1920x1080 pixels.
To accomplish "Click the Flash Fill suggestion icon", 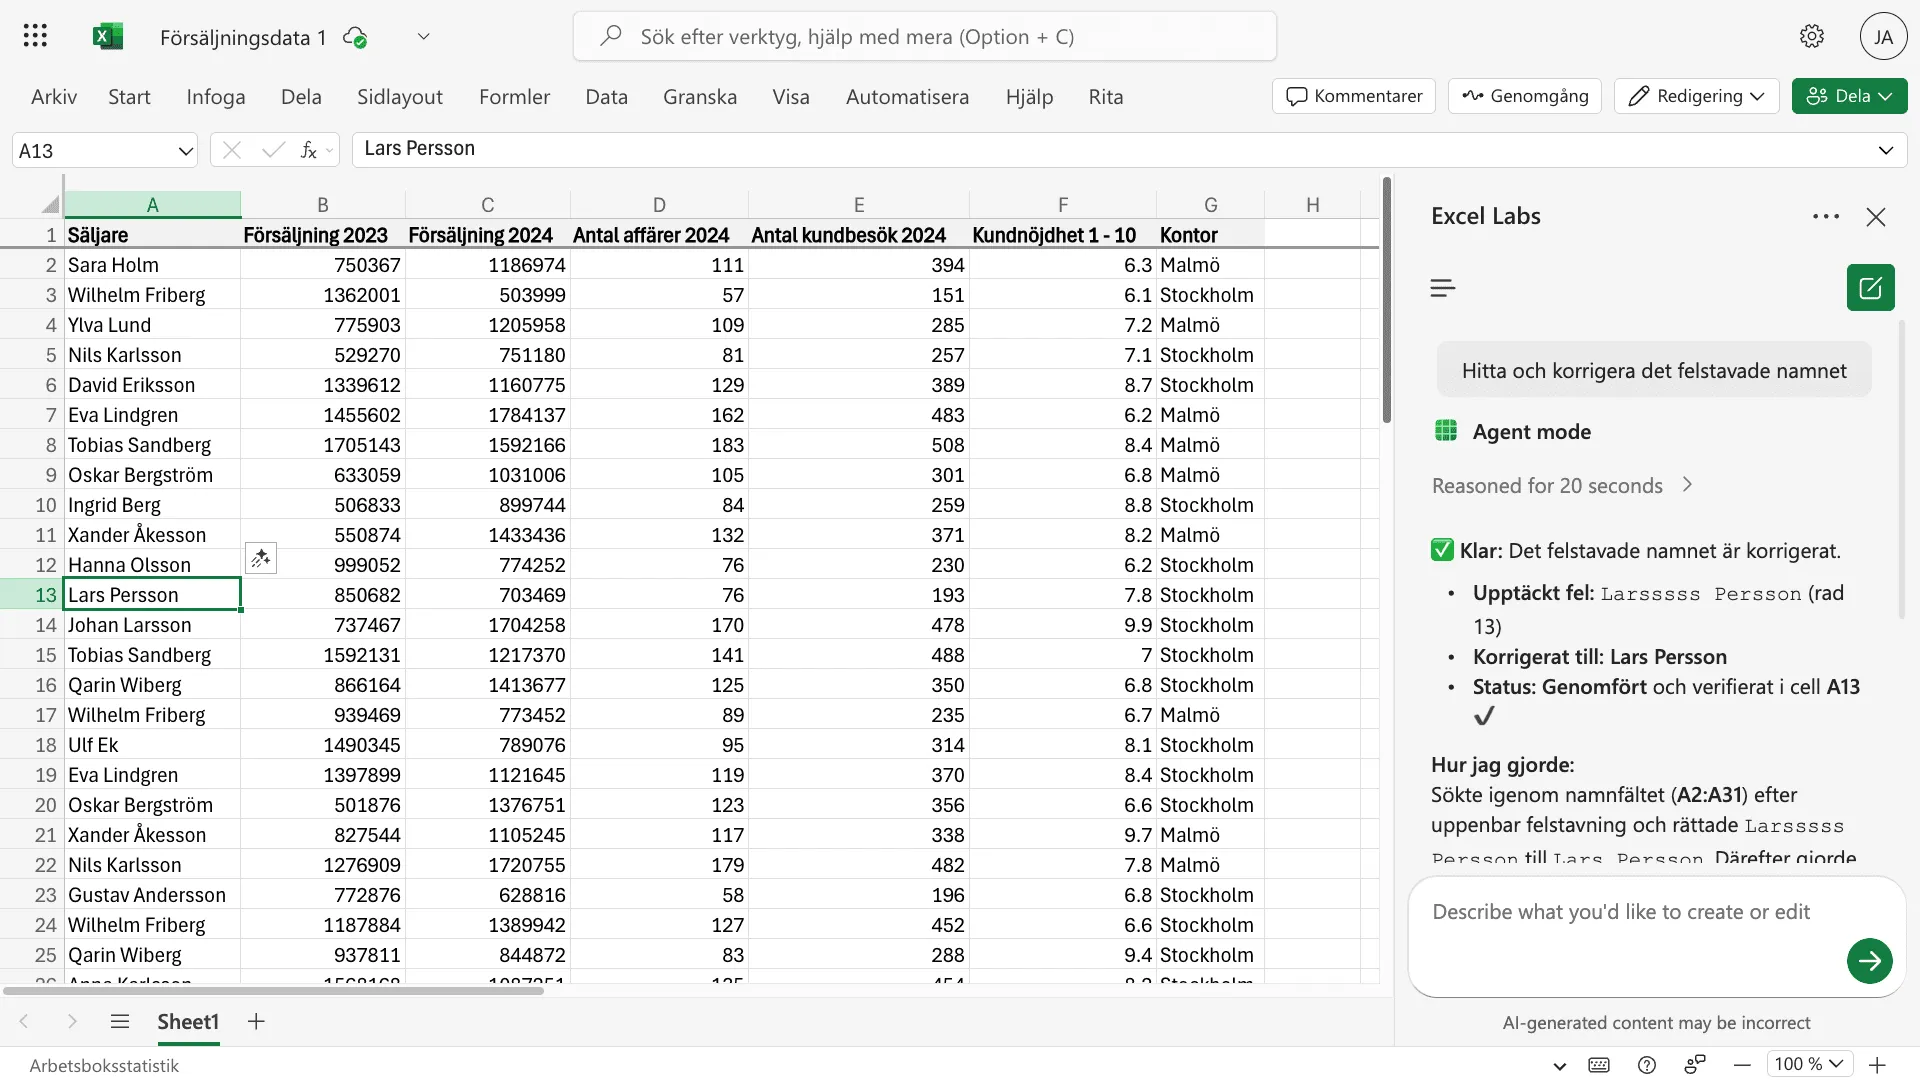I will coord(261,558).
